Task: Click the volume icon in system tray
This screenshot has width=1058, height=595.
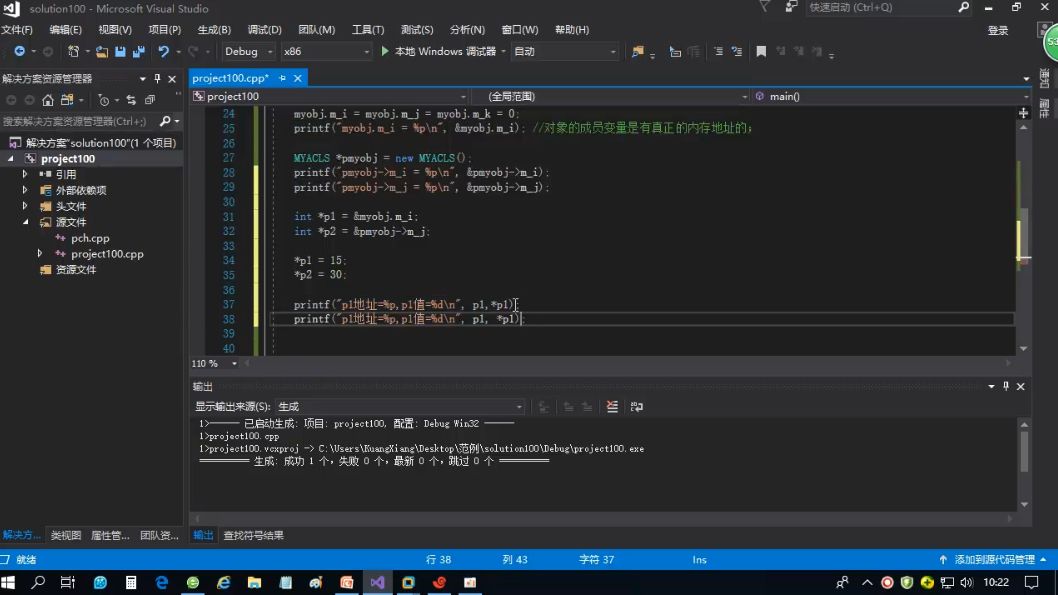Action: [966, 582]
